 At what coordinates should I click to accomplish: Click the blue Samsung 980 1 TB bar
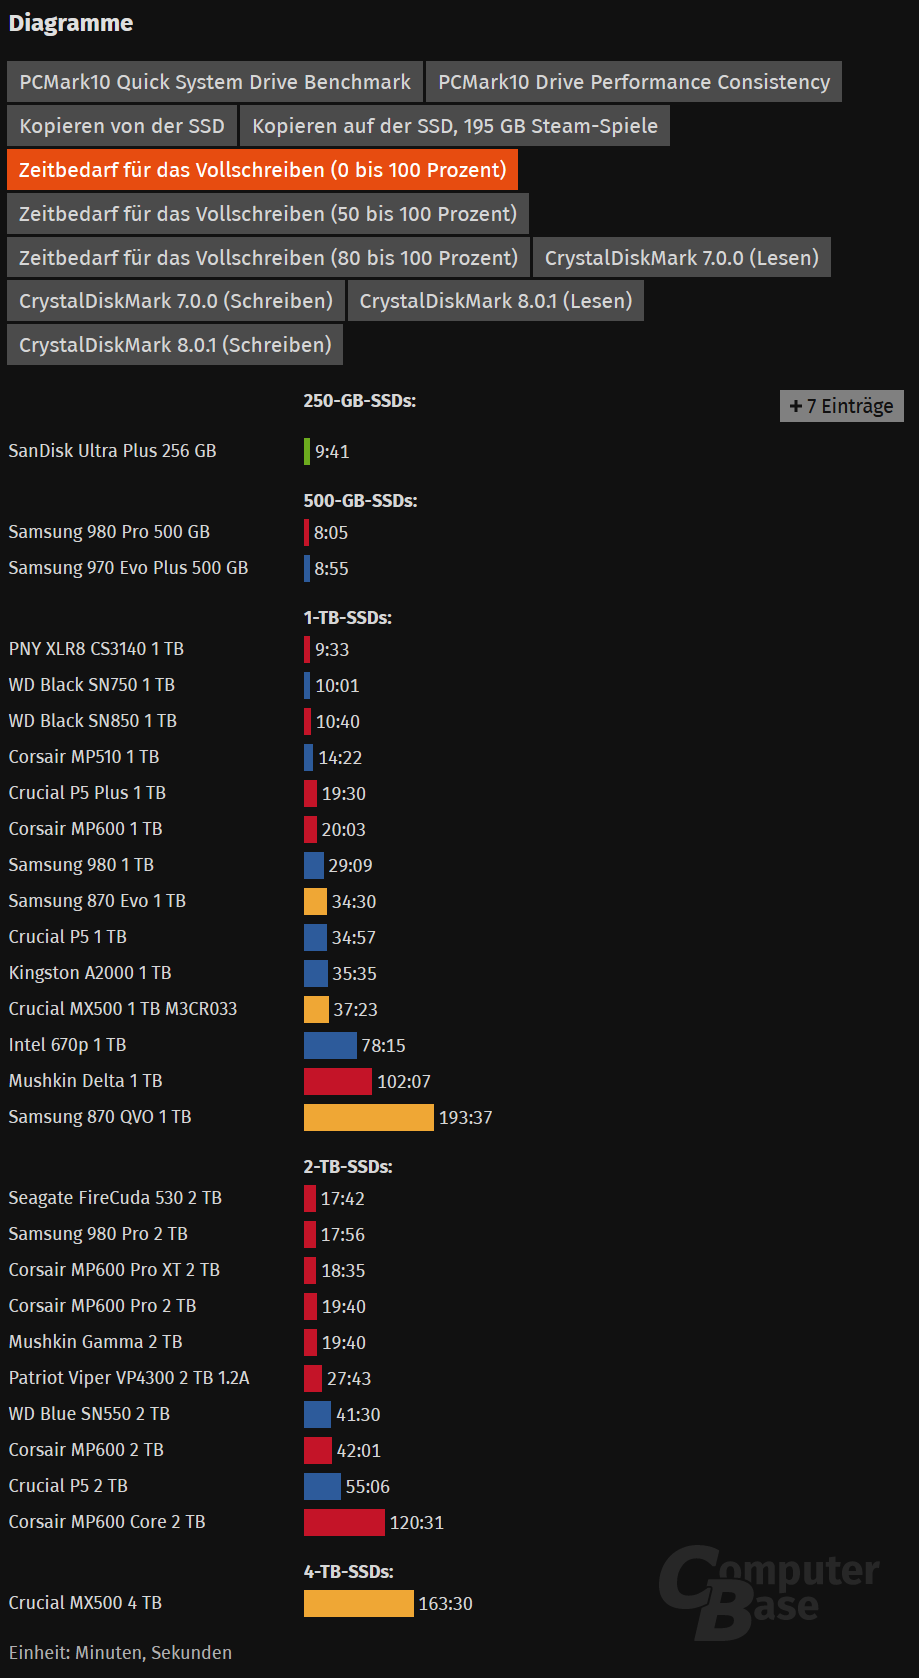314,865
